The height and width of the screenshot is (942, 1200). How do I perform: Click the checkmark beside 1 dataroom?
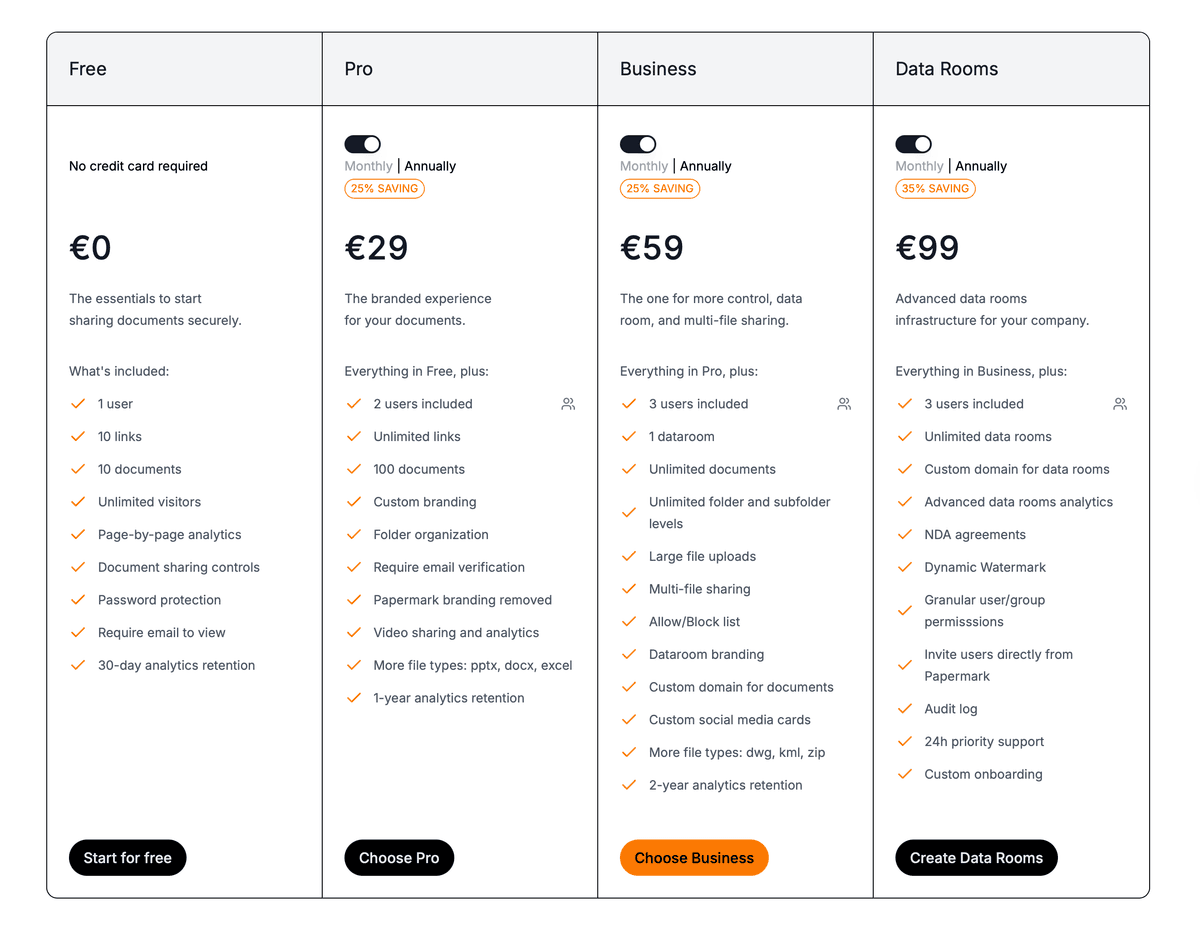coord(629,436)
